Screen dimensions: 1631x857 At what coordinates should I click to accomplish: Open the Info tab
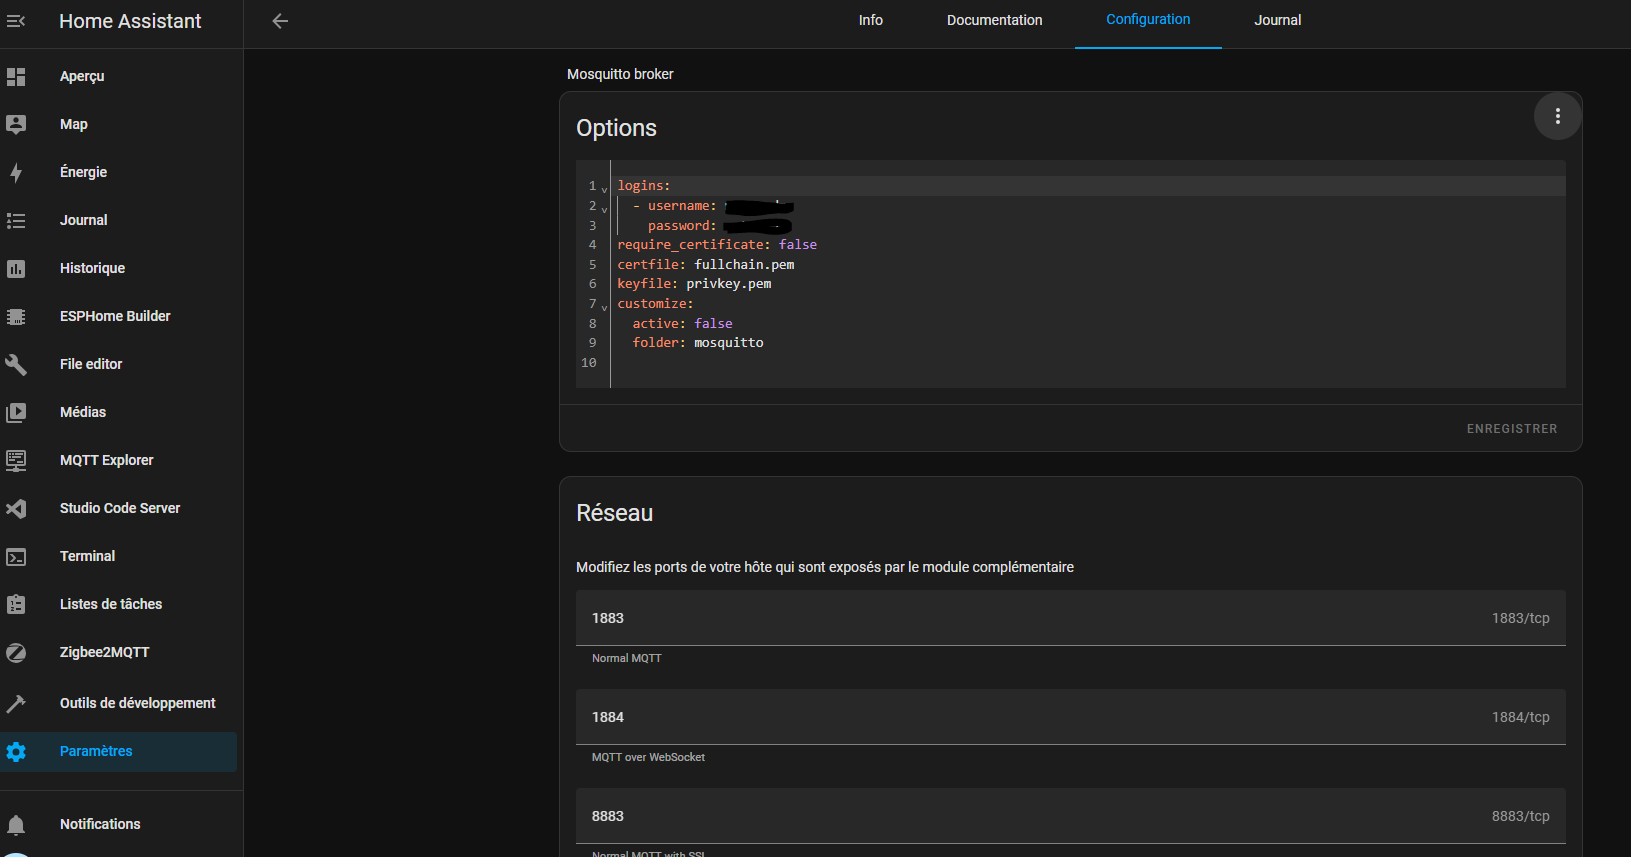click(x=871, y=20)
